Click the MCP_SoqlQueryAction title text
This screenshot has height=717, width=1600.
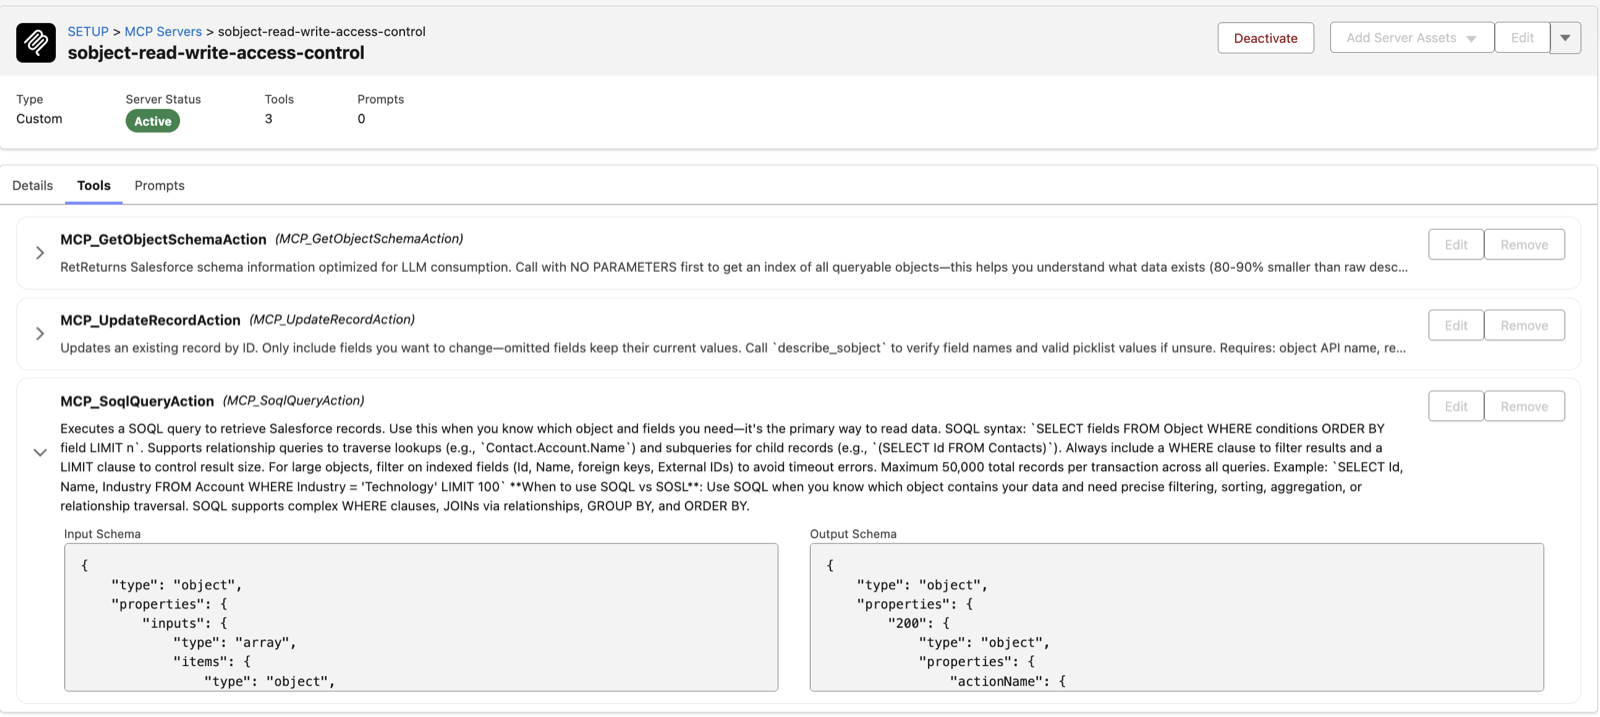coord(137,401)
